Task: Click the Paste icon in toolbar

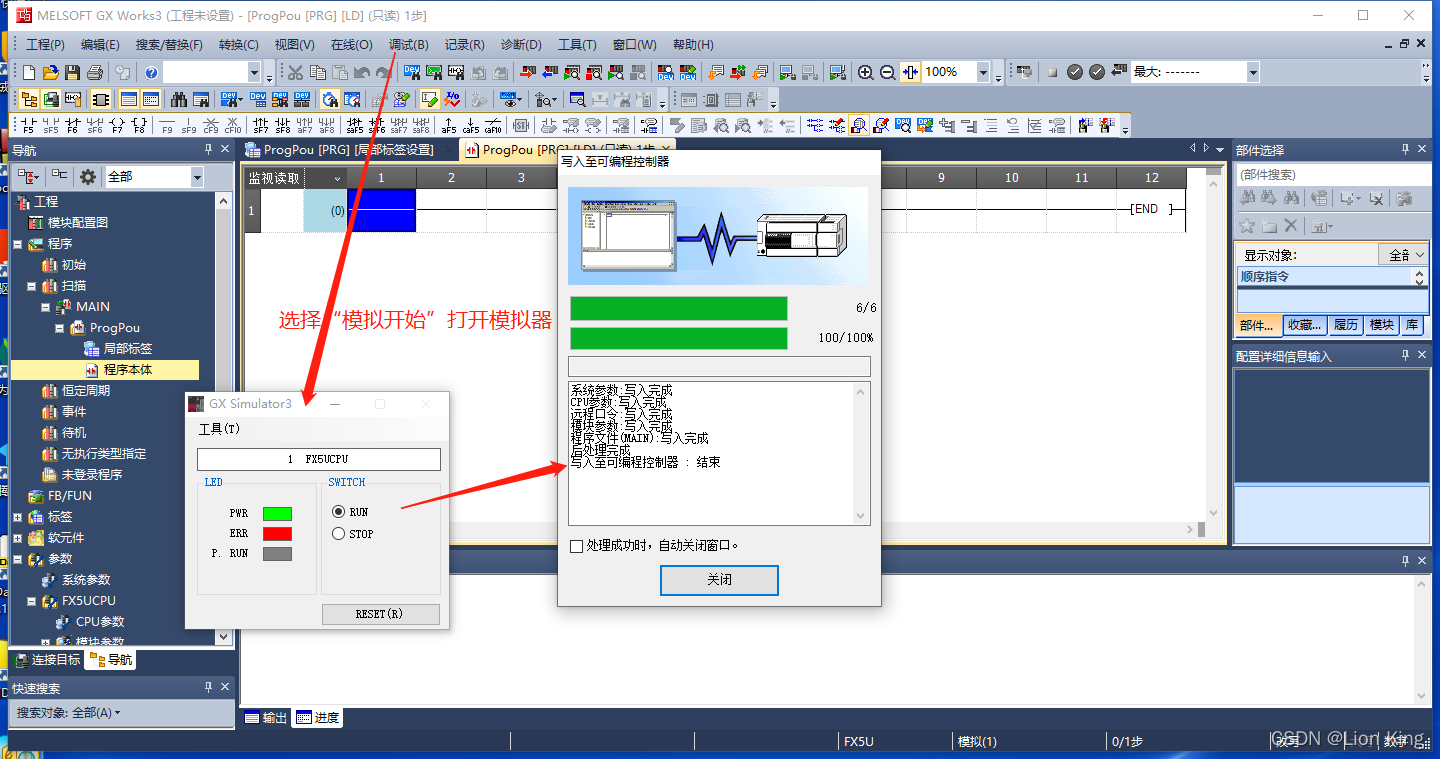Action: click(x=339, y=73)
